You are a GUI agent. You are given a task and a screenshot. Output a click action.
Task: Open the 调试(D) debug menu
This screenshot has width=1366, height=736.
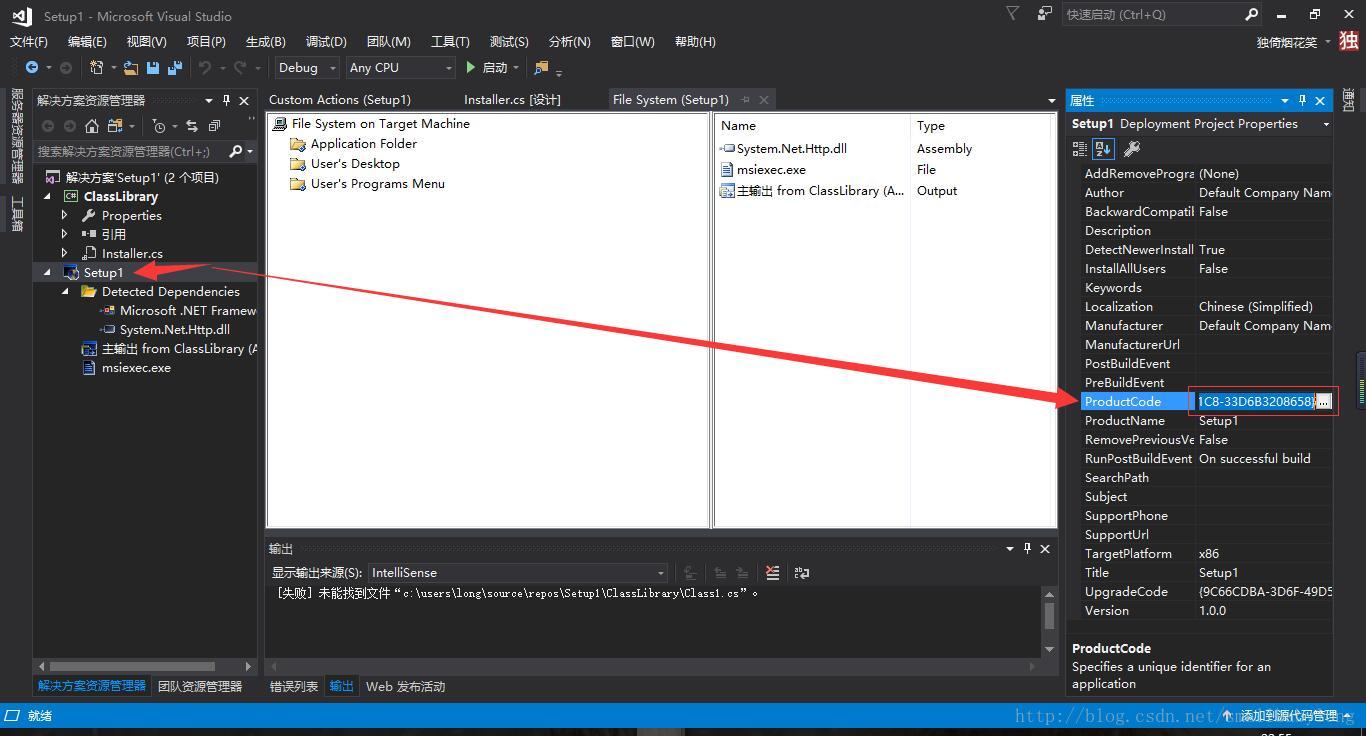(326, 41)
